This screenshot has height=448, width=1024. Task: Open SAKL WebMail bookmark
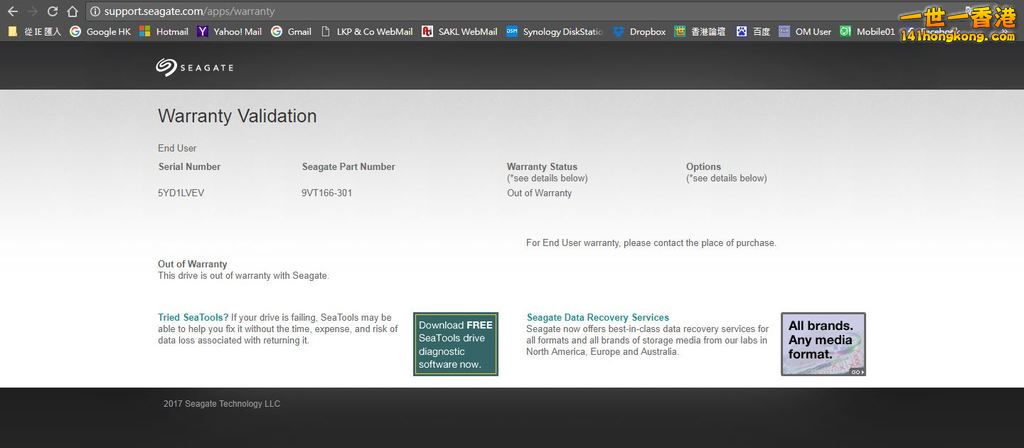tap(459, 31)
